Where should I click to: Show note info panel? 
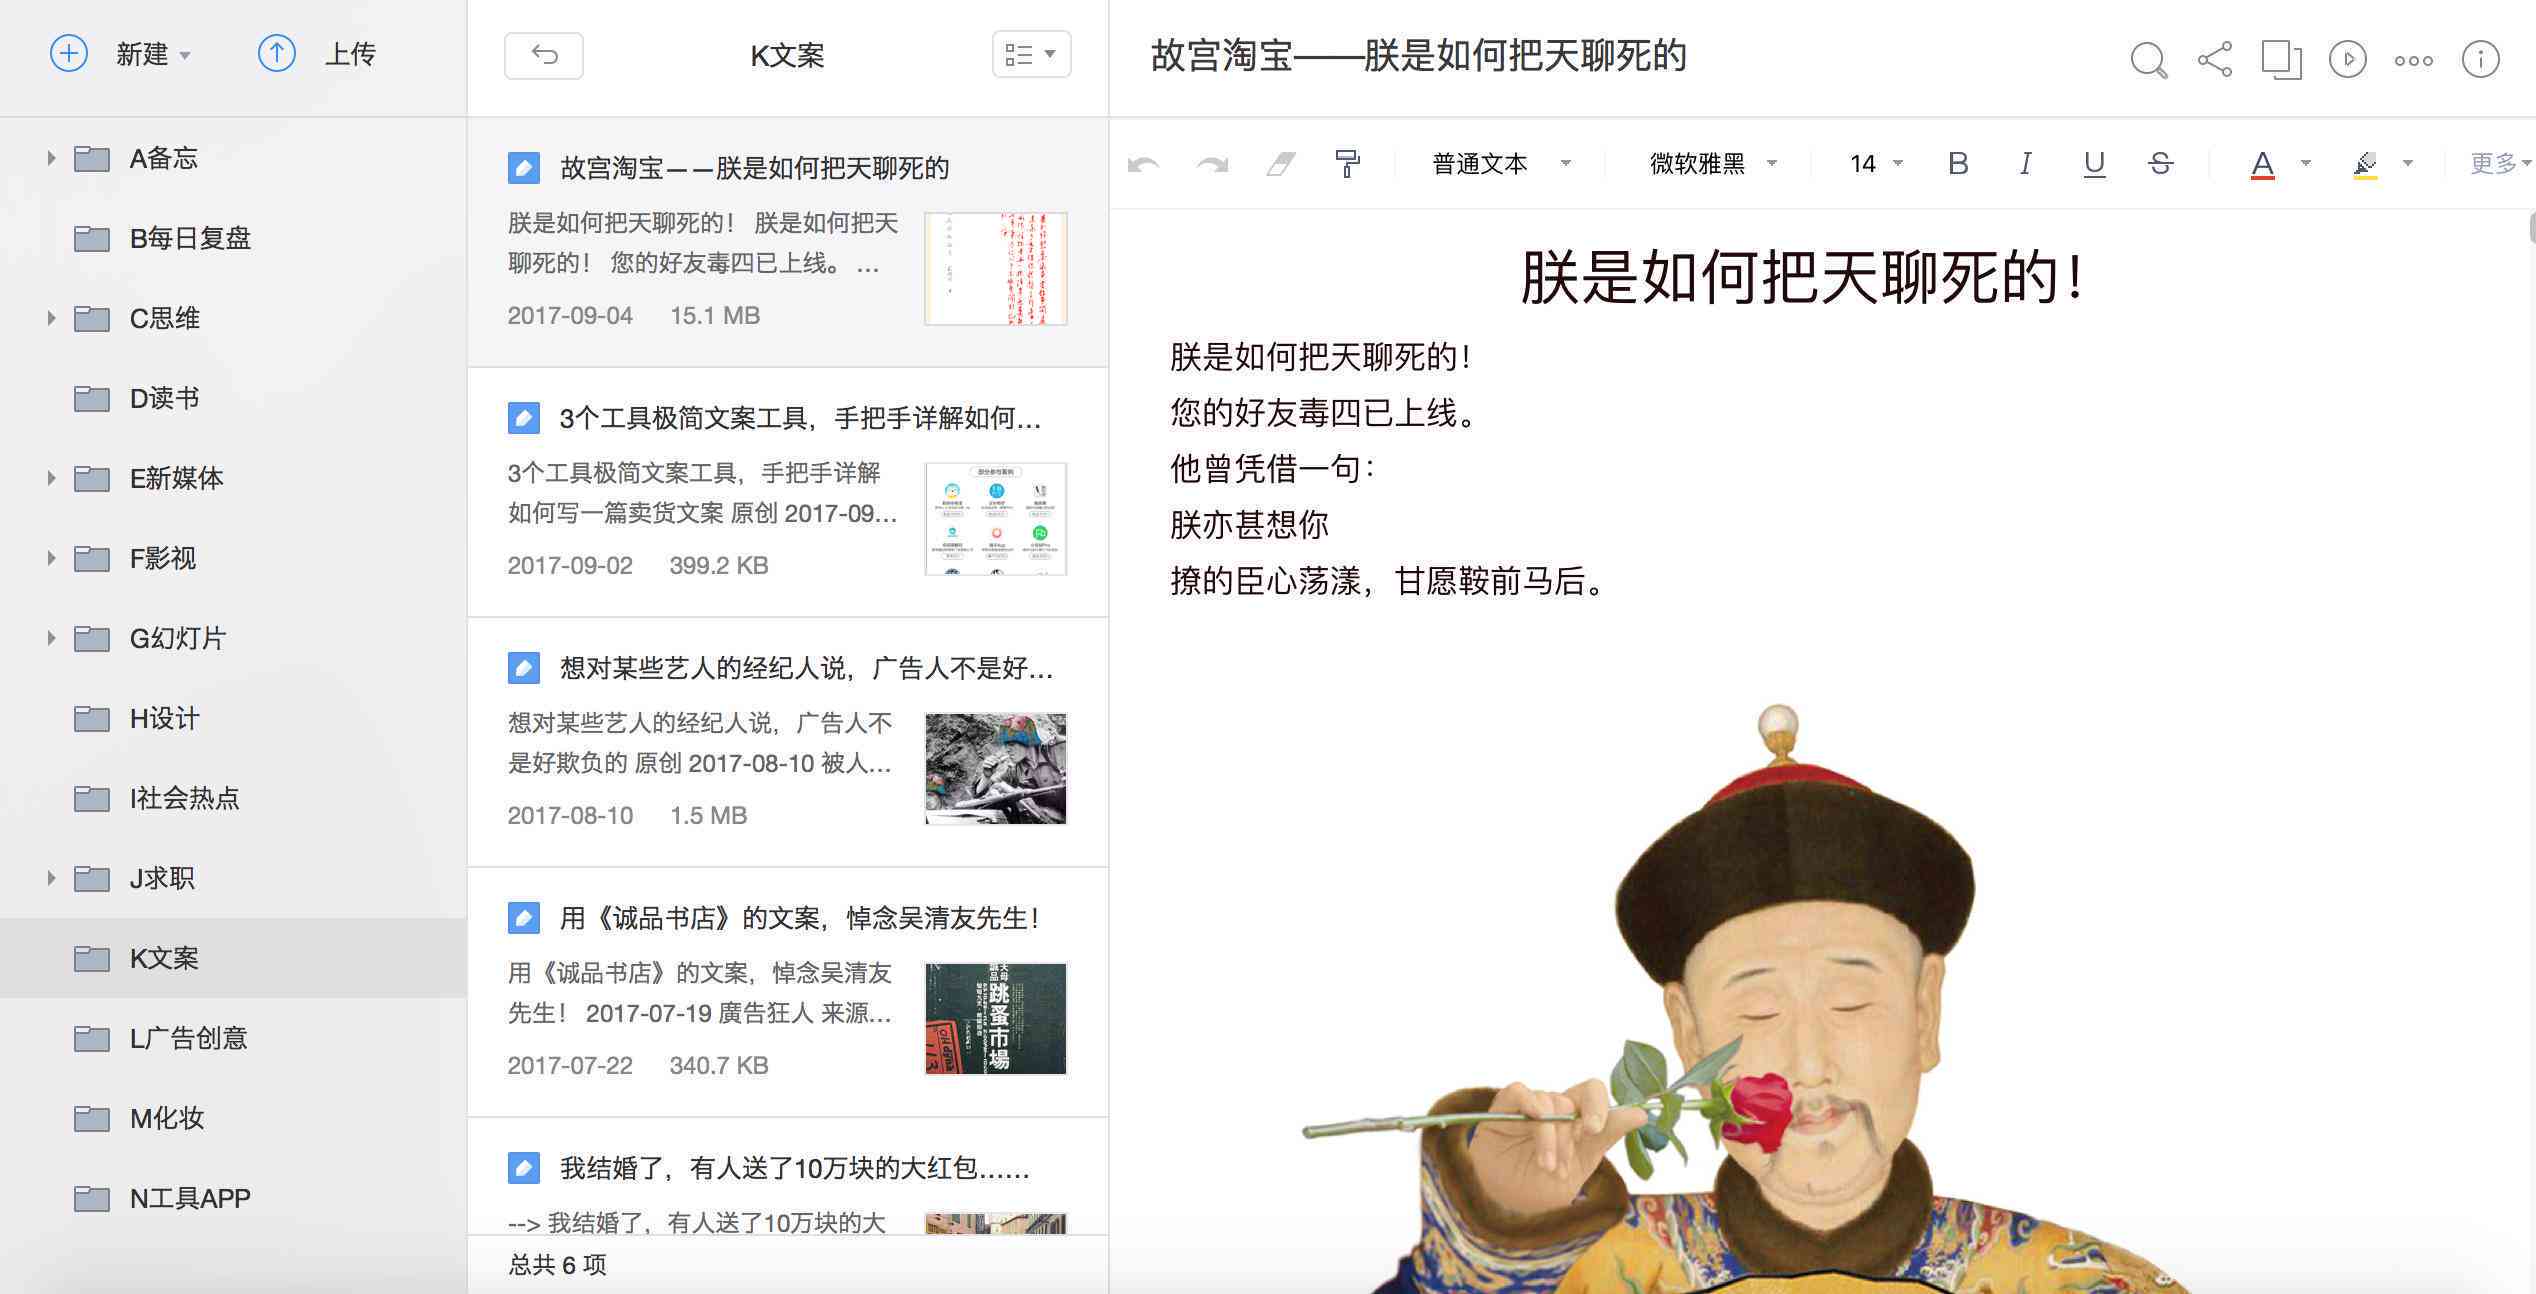tap(2480, 59)
